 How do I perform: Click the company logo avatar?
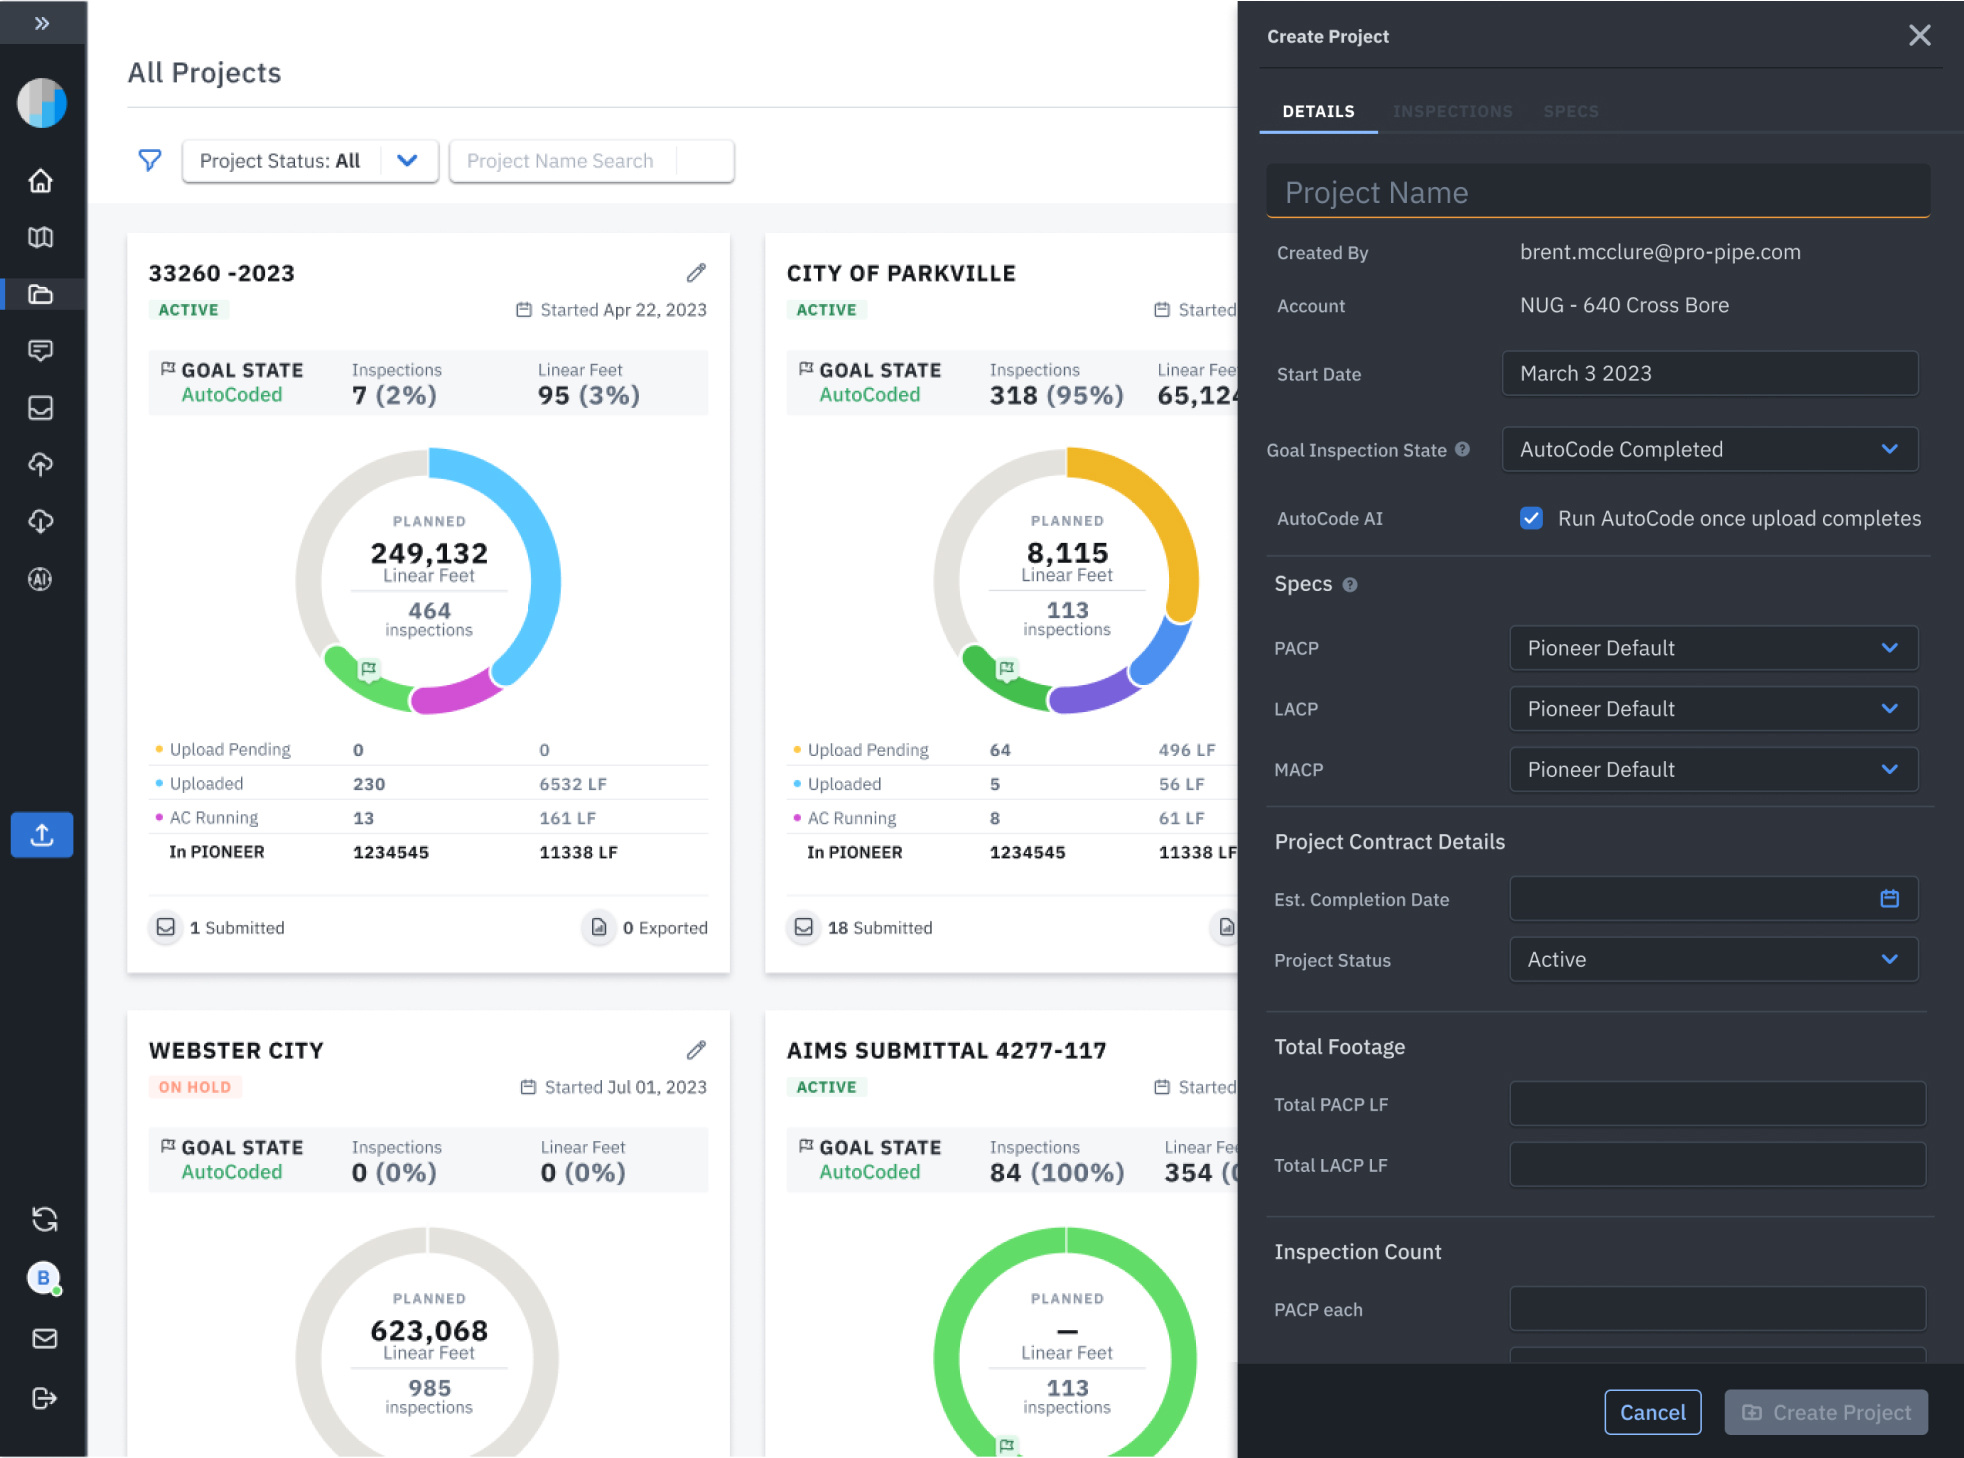42,103
